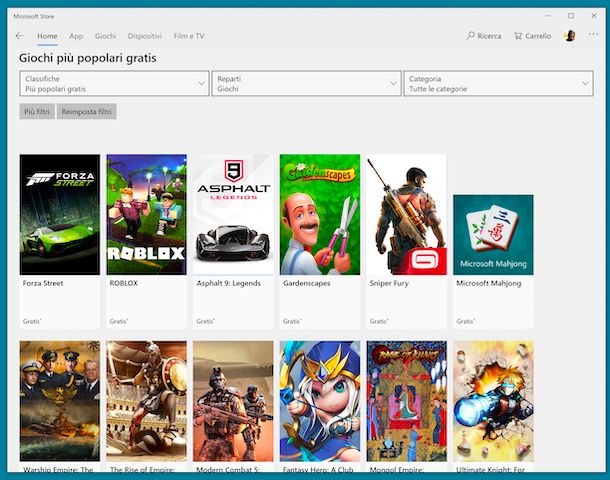Viewport: 610px width, 480px height.
Task: Switch to the Dispositivi tab
Action: (145, 36)
